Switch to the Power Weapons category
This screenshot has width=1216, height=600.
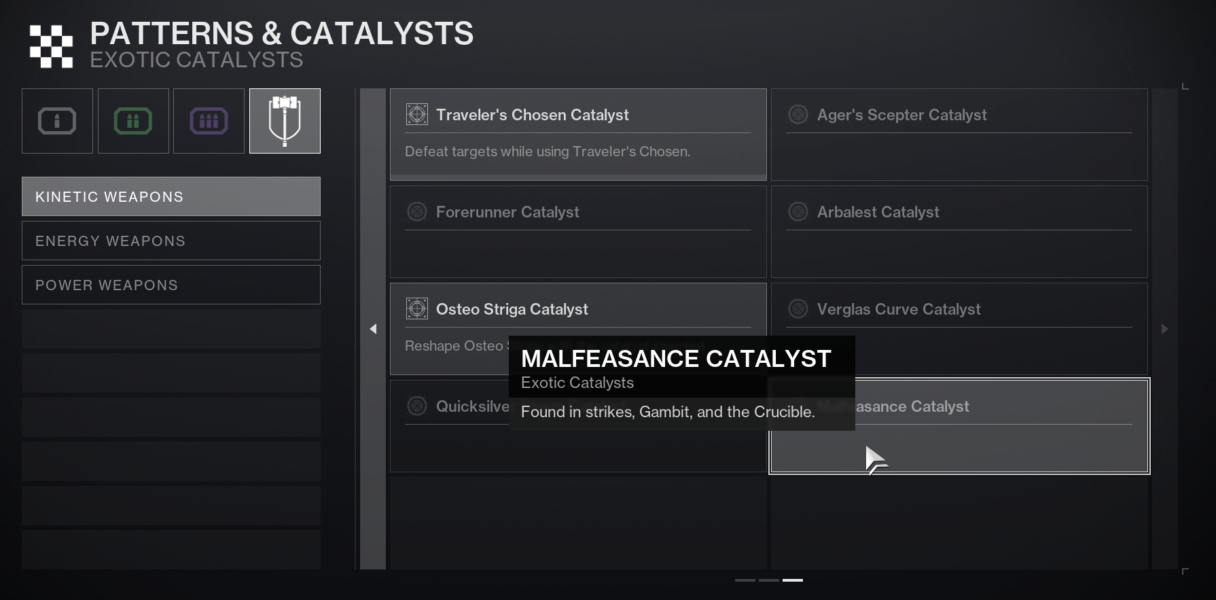tap(170, 284)
